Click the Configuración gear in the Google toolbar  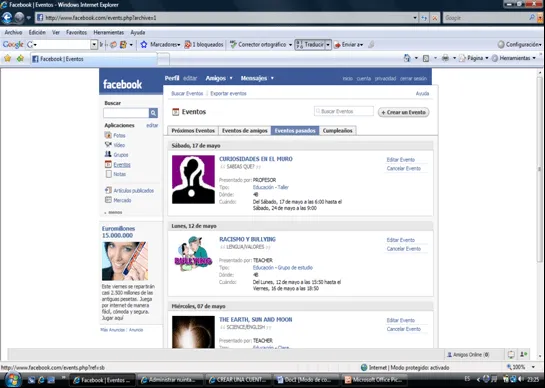501,45
